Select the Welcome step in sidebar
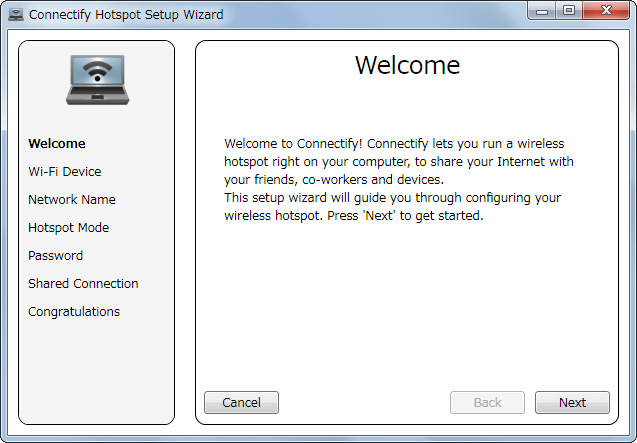637x443 pixels. tap(57, 143)
